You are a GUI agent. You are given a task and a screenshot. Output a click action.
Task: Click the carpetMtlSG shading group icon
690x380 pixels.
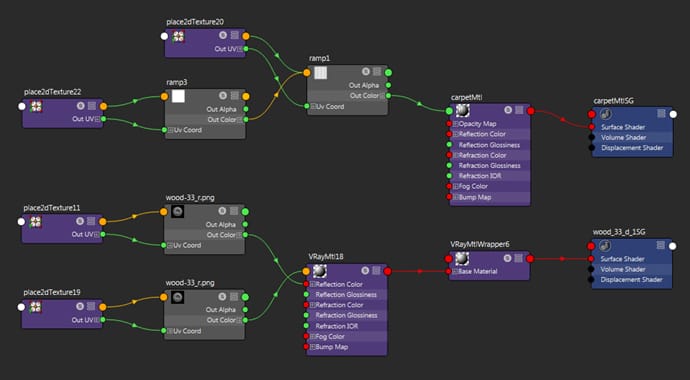click(x=605, y=114)
